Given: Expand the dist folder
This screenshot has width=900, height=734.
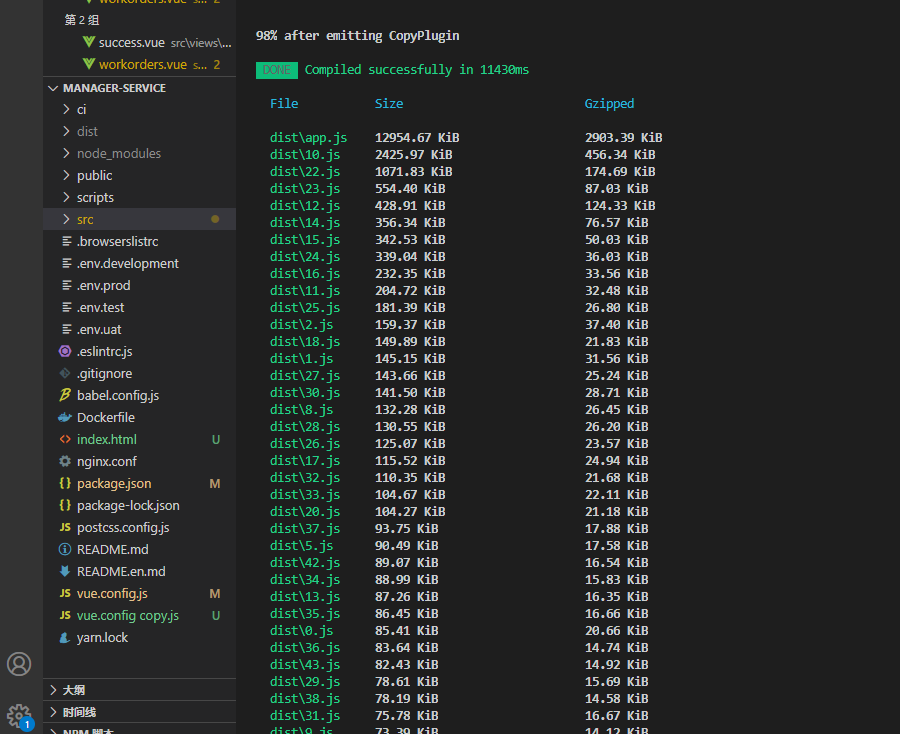Looking at the screenshot, I should [x=66, y=131].
